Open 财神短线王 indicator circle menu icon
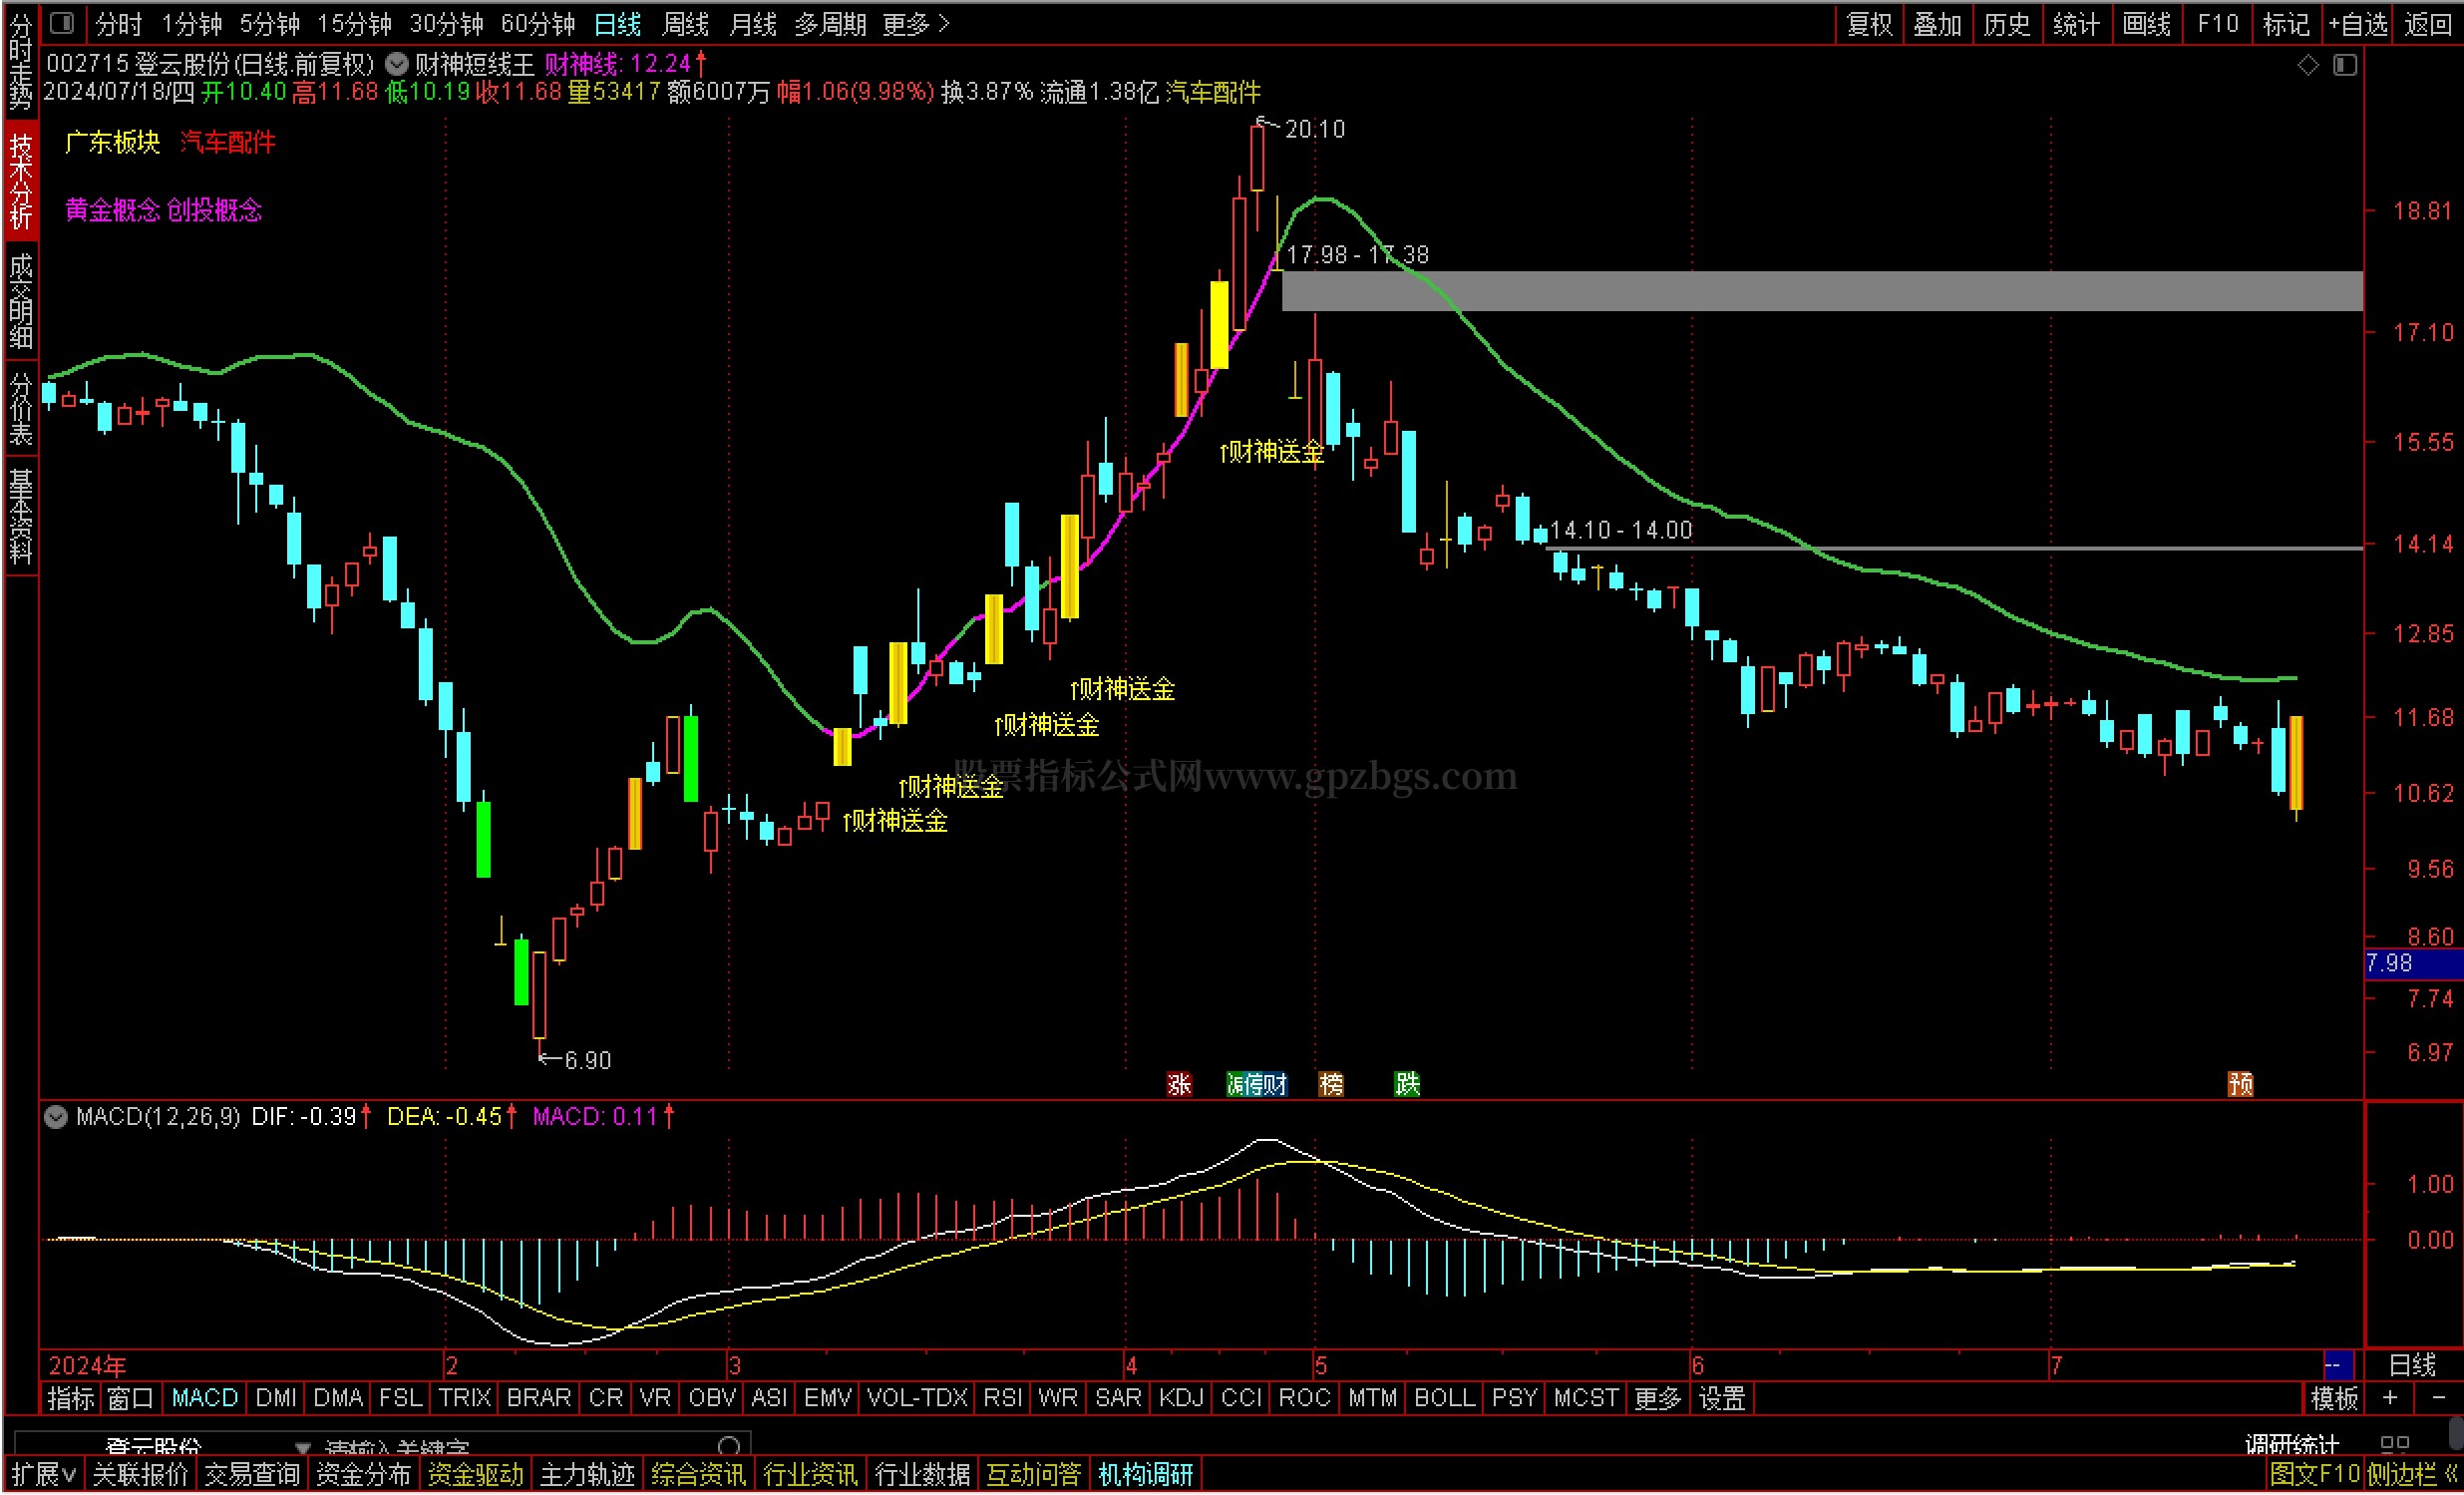This screenshot has height=1495, width=2464. [397, 64]
